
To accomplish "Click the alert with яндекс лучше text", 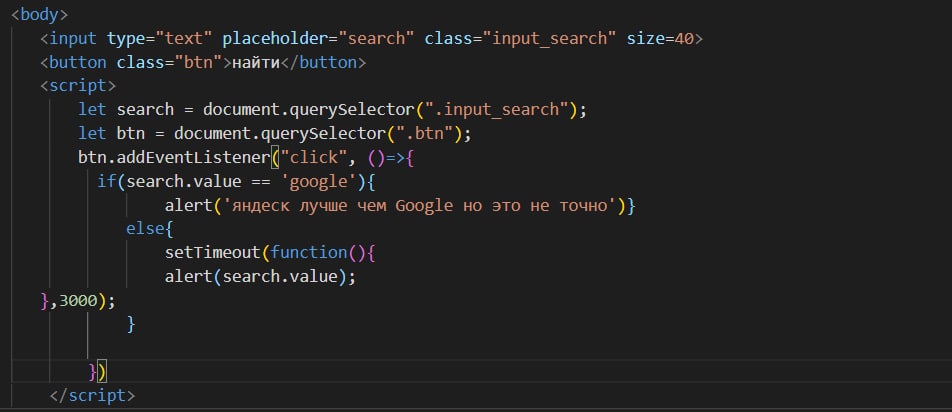I will (400, 206).
